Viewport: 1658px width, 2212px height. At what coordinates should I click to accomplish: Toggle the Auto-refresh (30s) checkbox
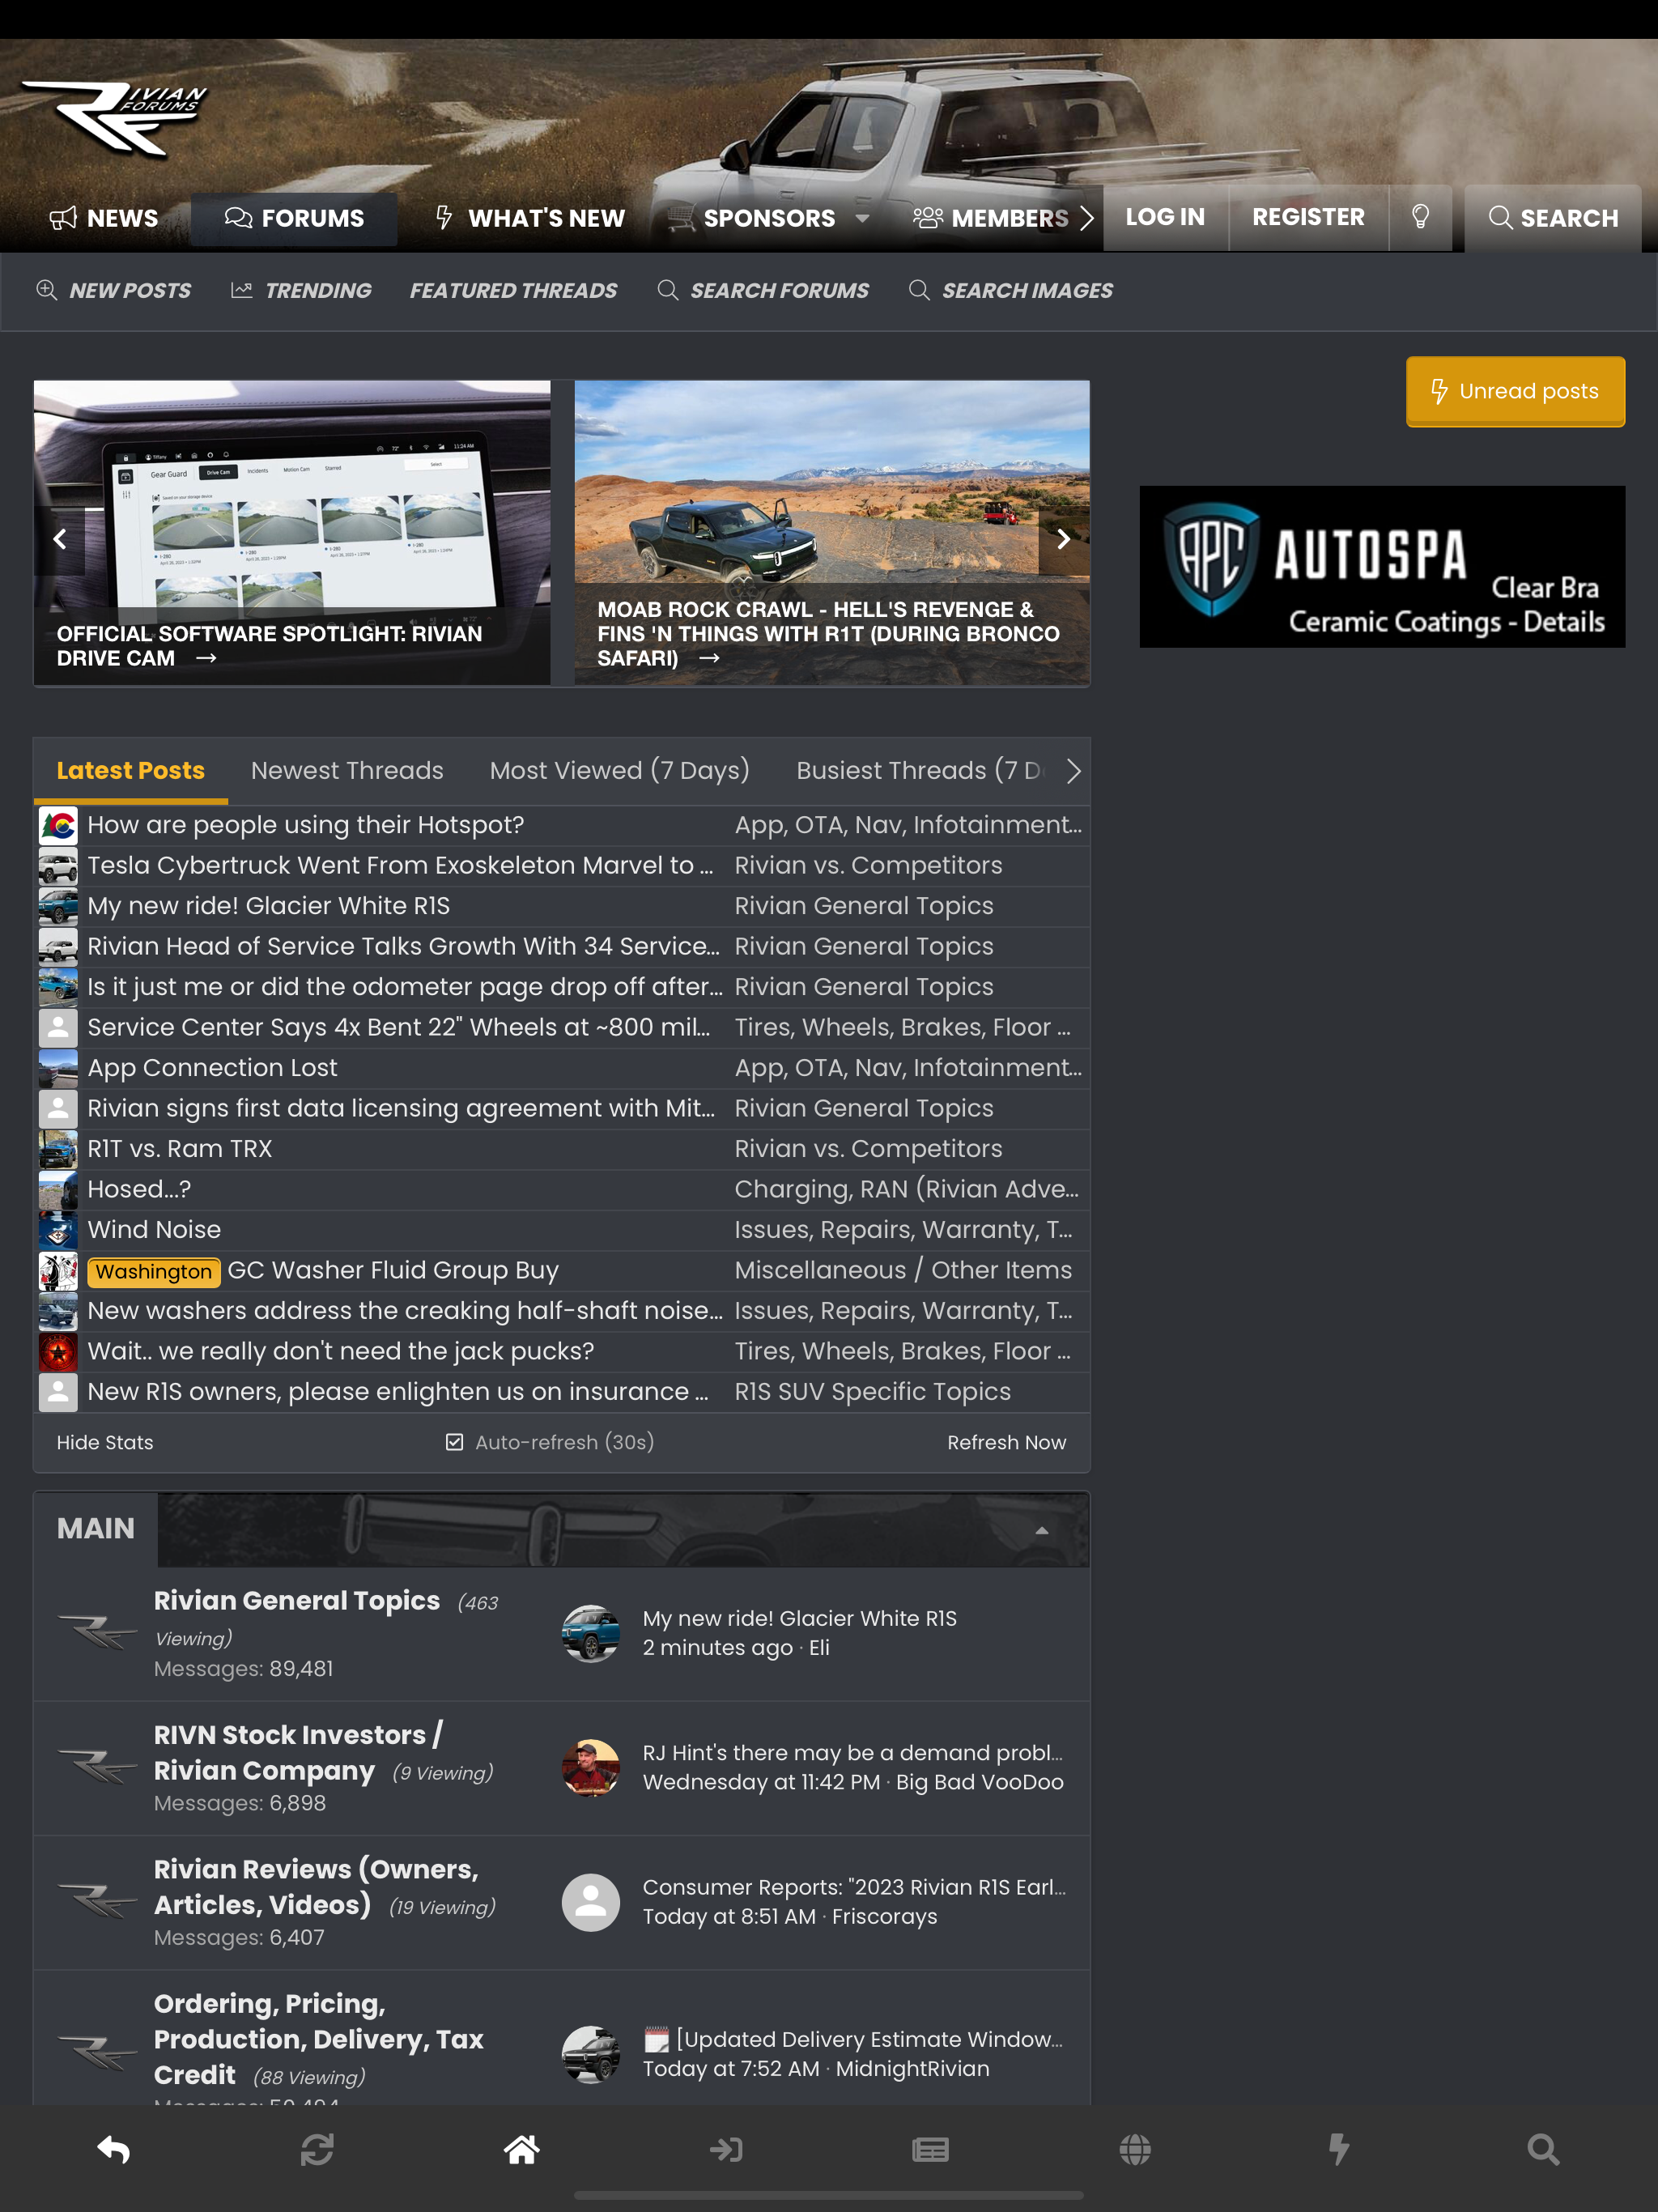[454, 1442]
